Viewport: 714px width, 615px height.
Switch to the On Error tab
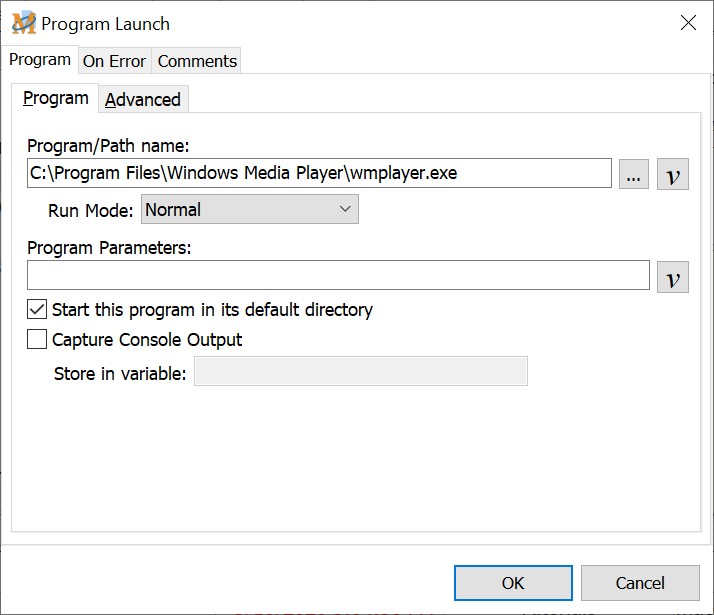click(x=114, y=61)
